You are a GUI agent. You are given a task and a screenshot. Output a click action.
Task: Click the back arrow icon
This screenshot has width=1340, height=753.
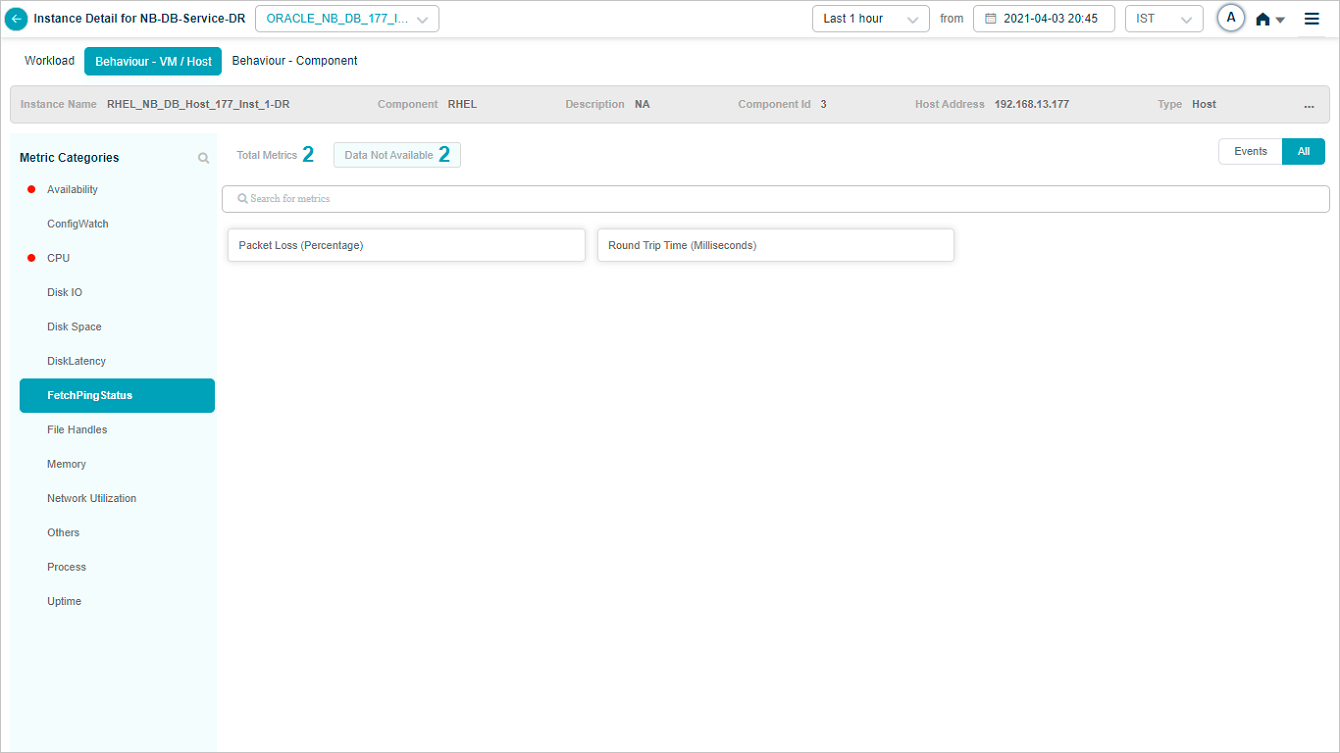point(16,19)
